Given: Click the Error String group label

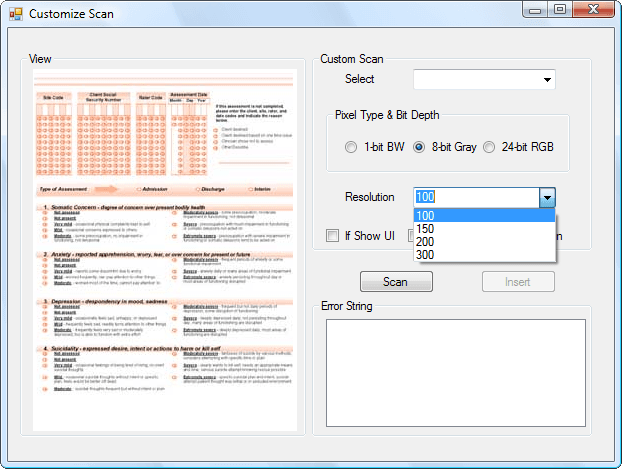Looking at the screenshot, I should [x=347, y=306].
